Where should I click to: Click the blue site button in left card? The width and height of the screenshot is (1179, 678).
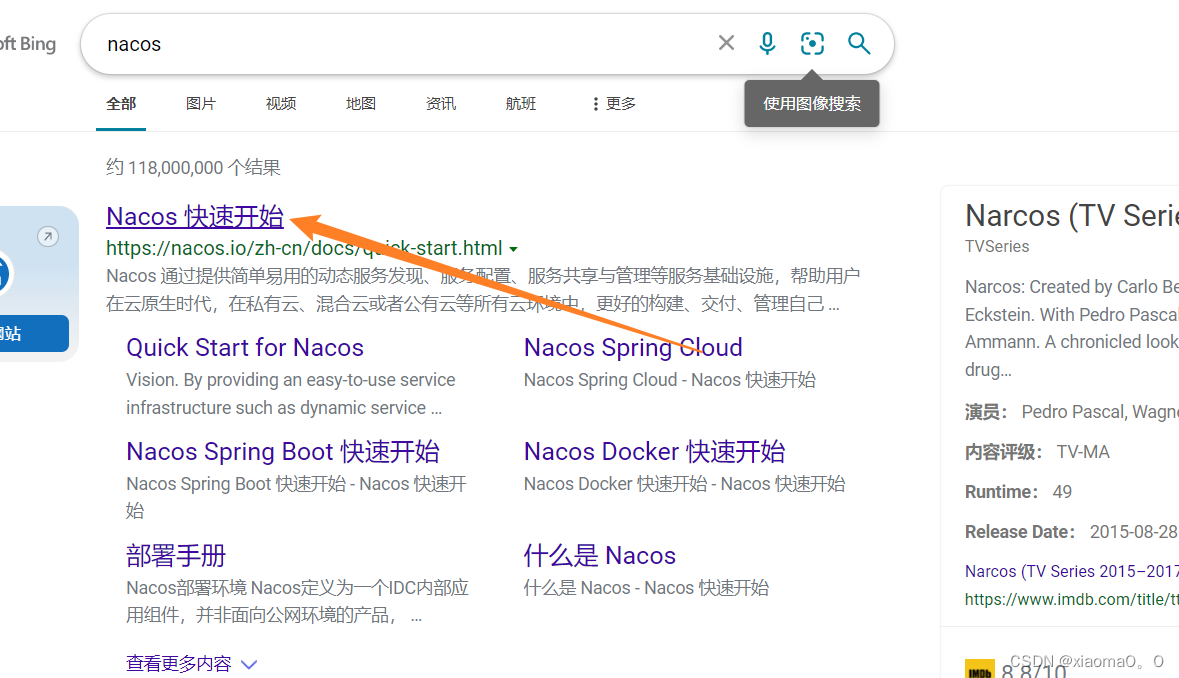(x=34, y=334)
